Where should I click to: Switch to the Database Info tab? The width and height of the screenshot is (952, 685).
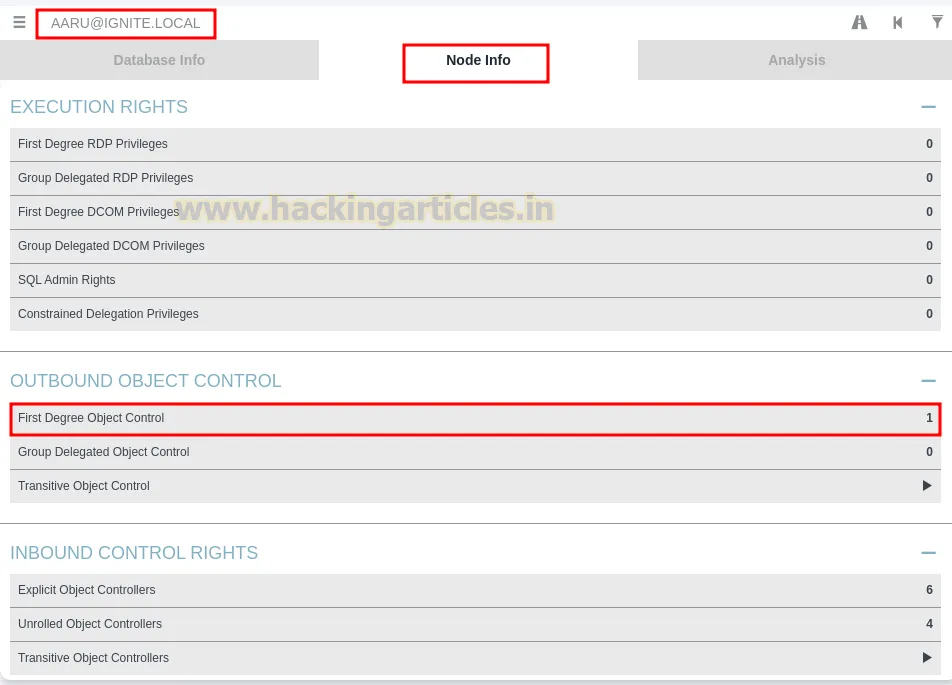(159, 60)
